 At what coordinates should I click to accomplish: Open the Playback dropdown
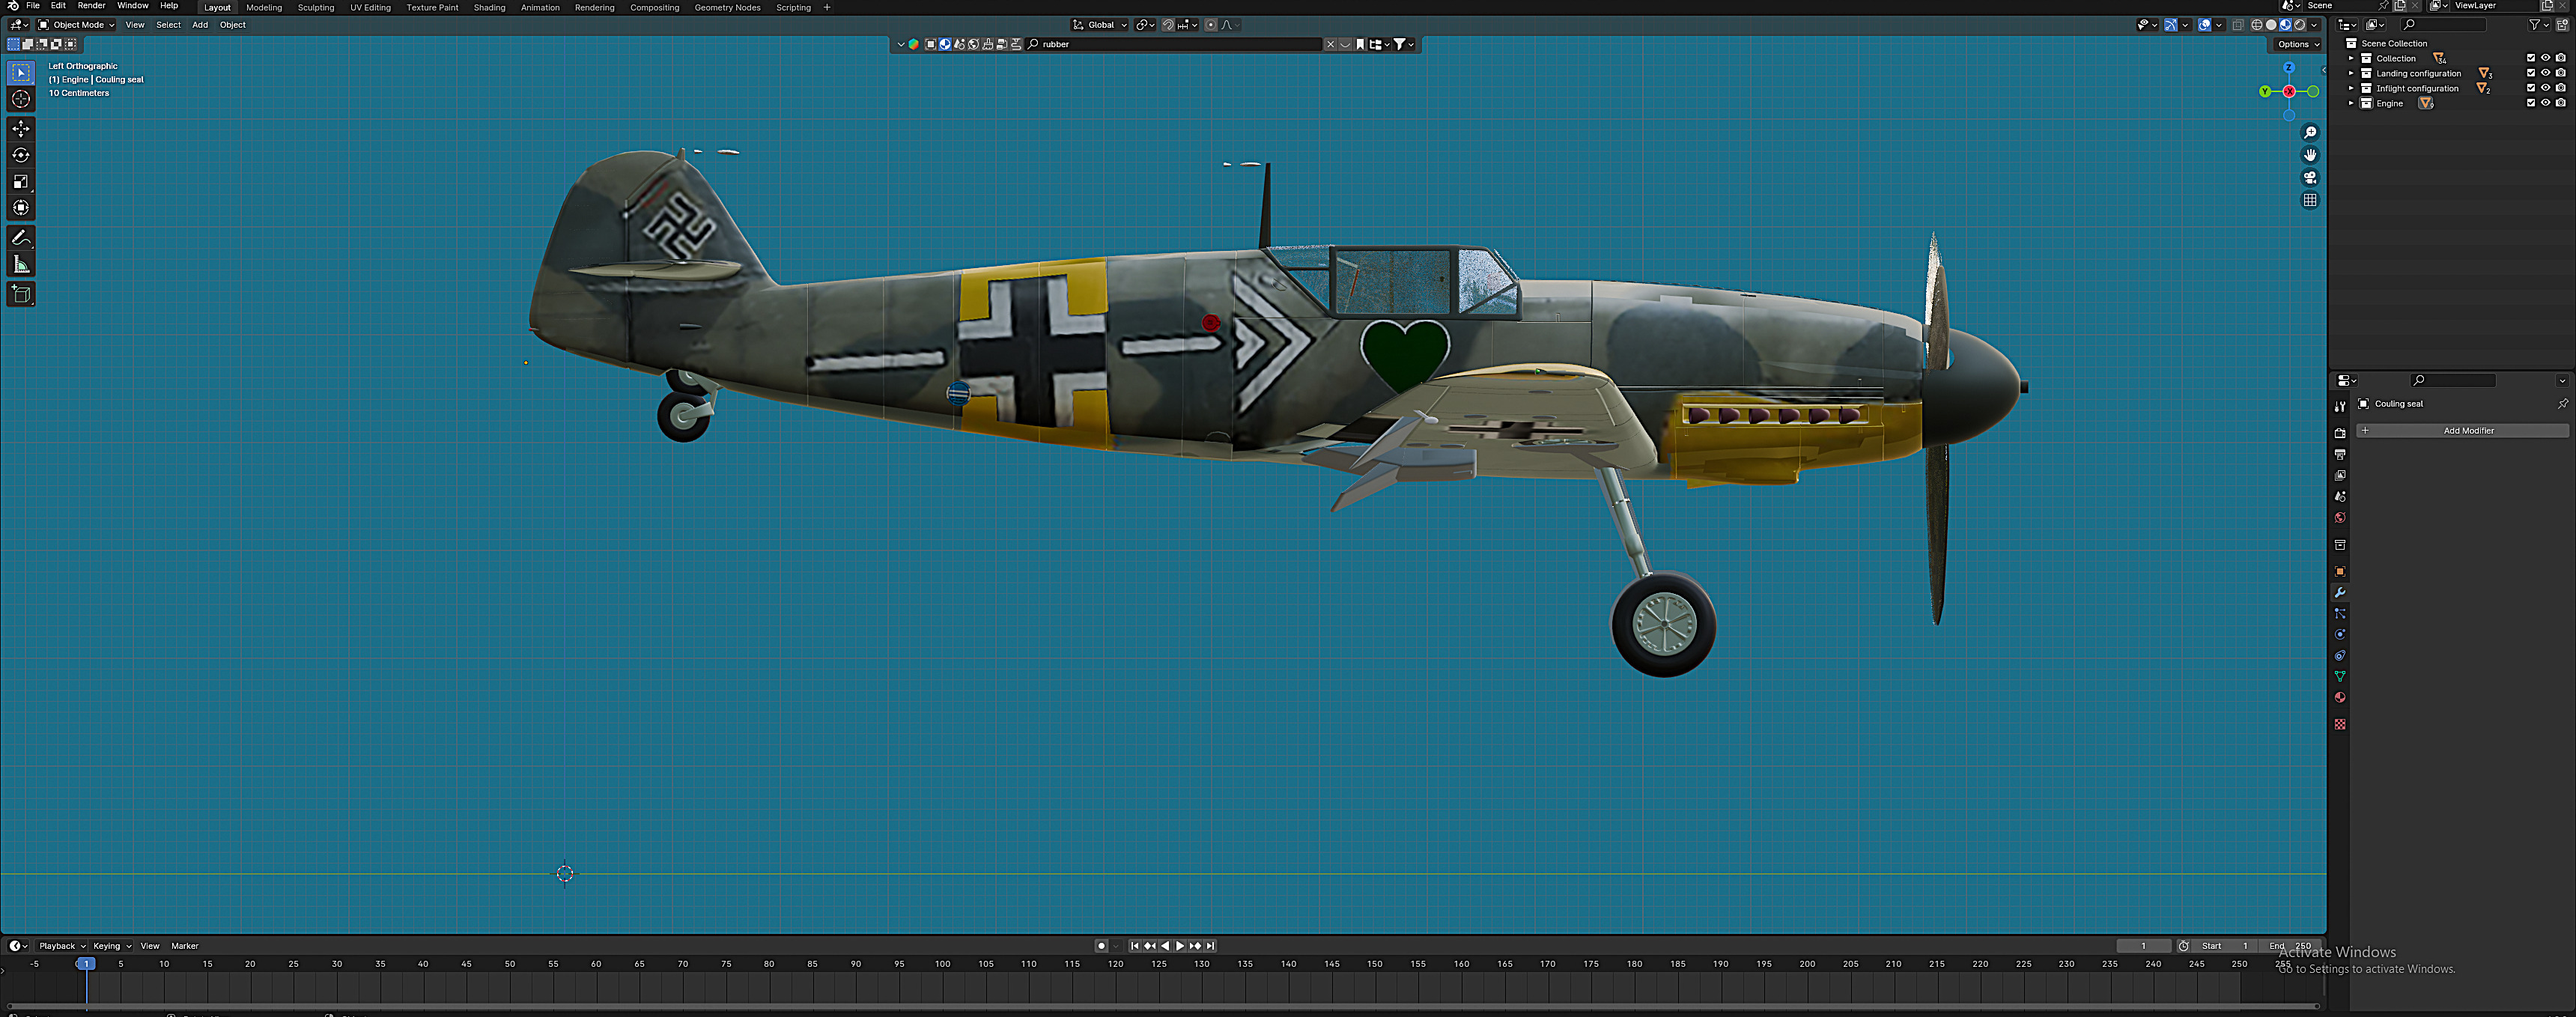click(62, 946)
